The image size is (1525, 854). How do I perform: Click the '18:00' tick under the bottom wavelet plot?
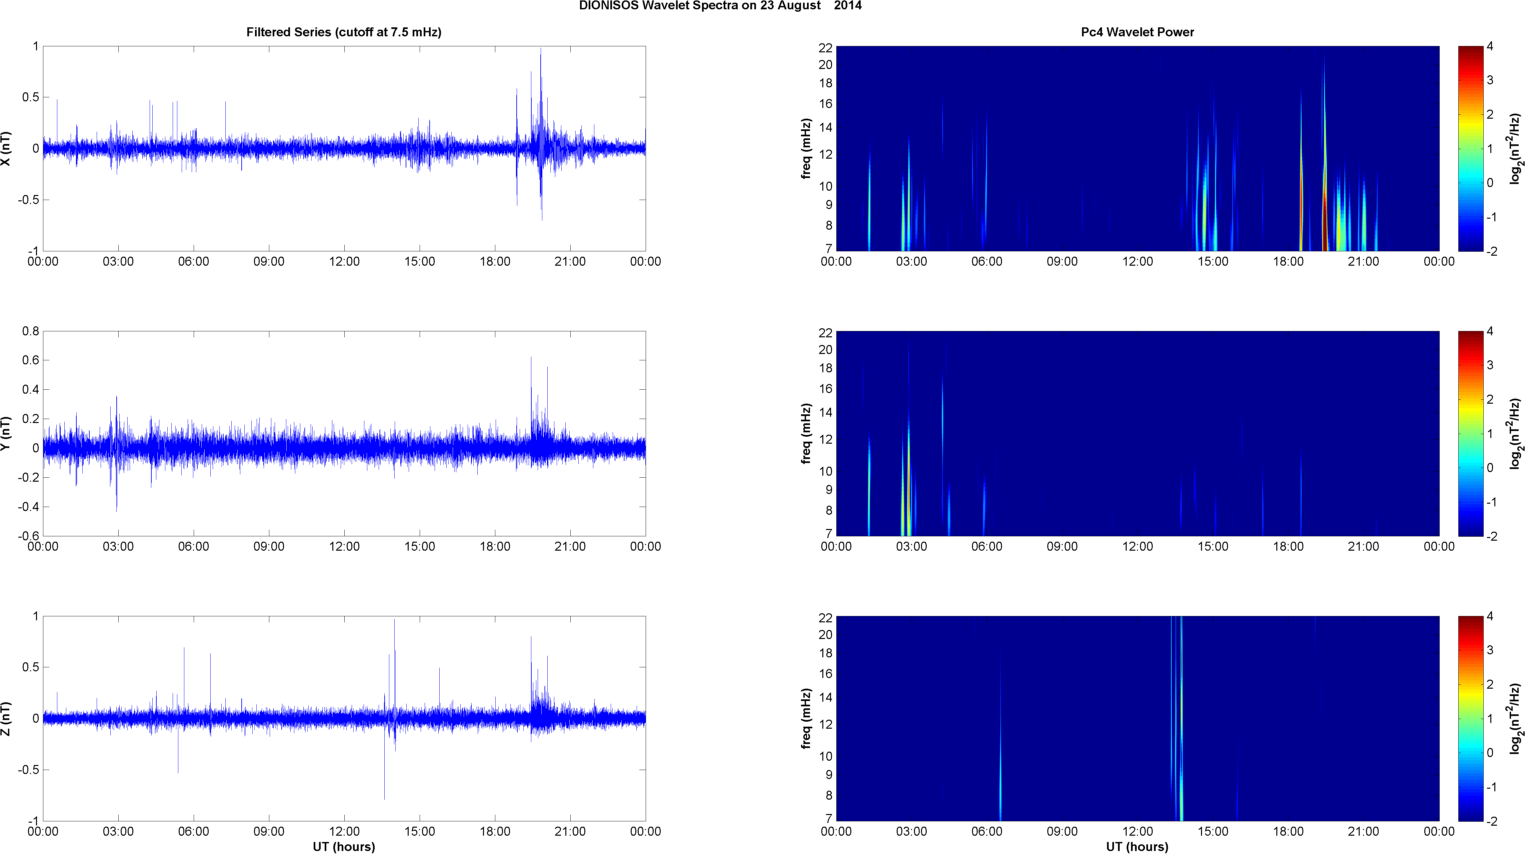tap(1288, 832)
